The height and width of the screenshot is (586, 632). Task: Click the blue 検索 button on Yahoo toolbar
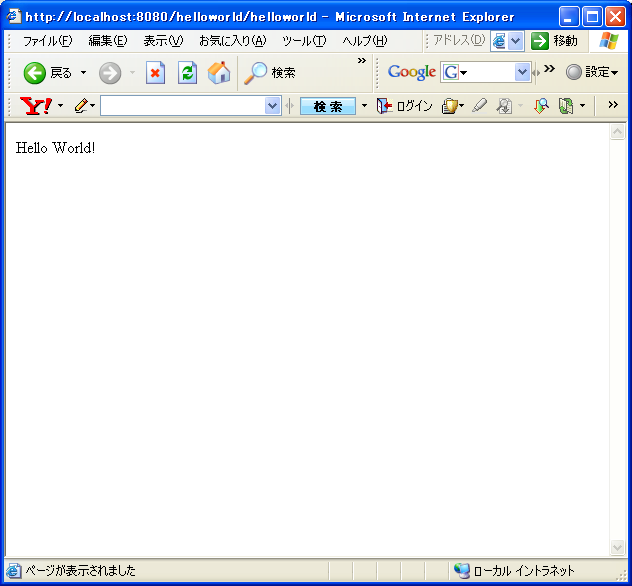(x=328, y=106)
